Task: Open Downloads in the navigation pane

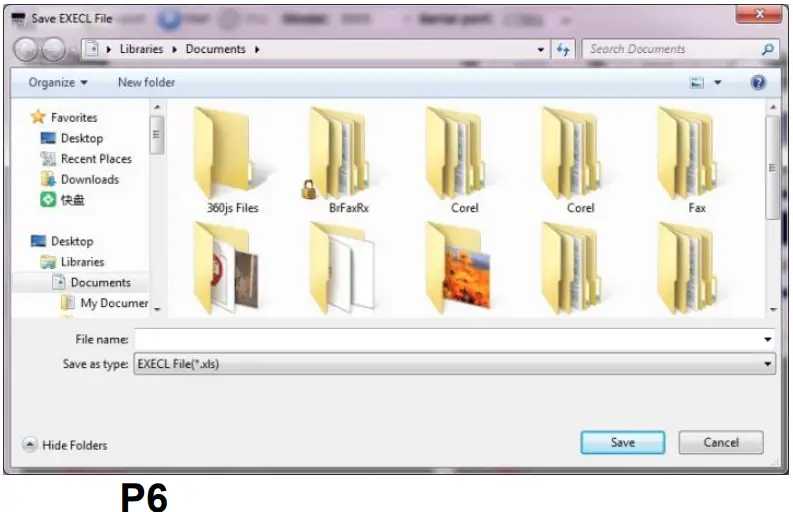Action: click(x=79, y=180)
